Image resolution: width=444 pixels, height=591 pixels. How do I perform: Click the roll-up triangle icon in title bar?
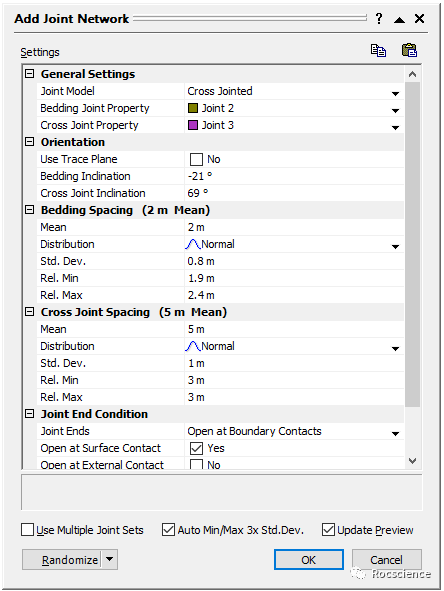coord(399,20)
